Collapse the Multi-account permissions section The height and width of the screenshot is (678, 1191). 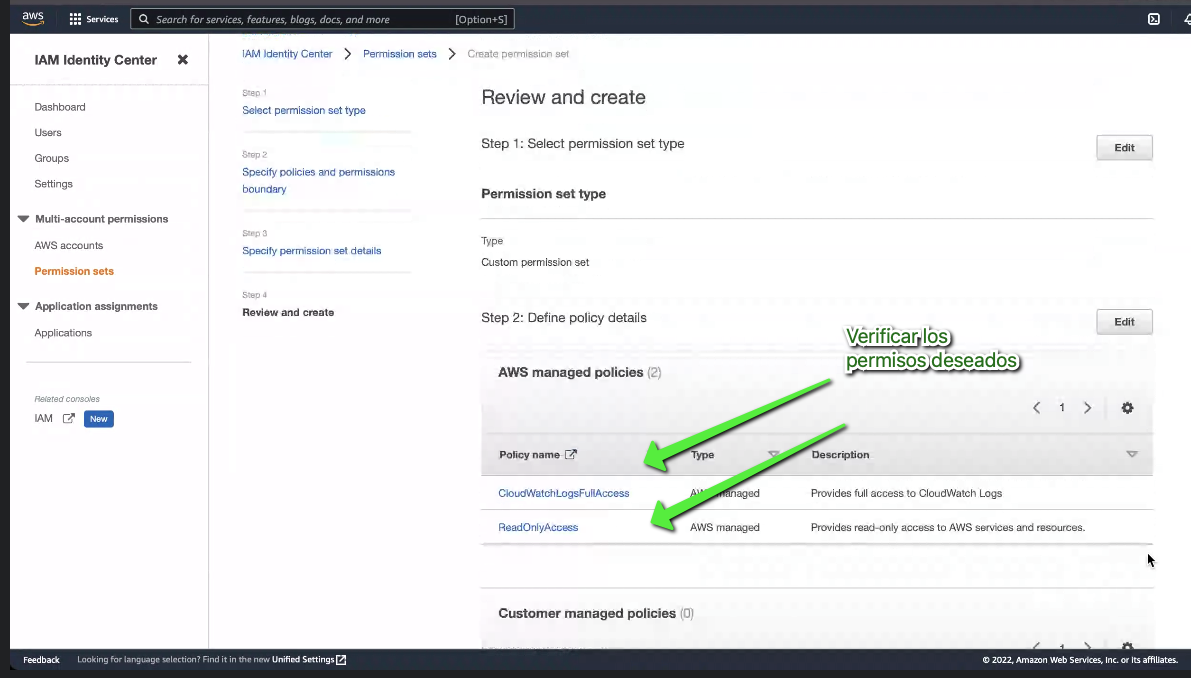coord(24,219)
